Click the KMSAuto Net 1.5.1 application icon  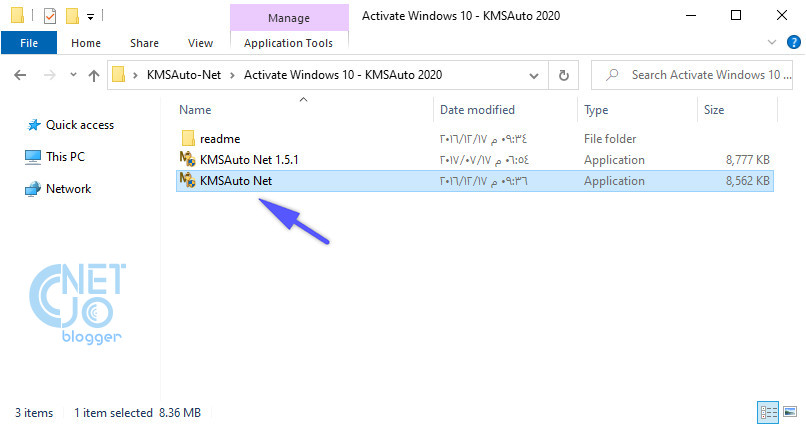188,159
